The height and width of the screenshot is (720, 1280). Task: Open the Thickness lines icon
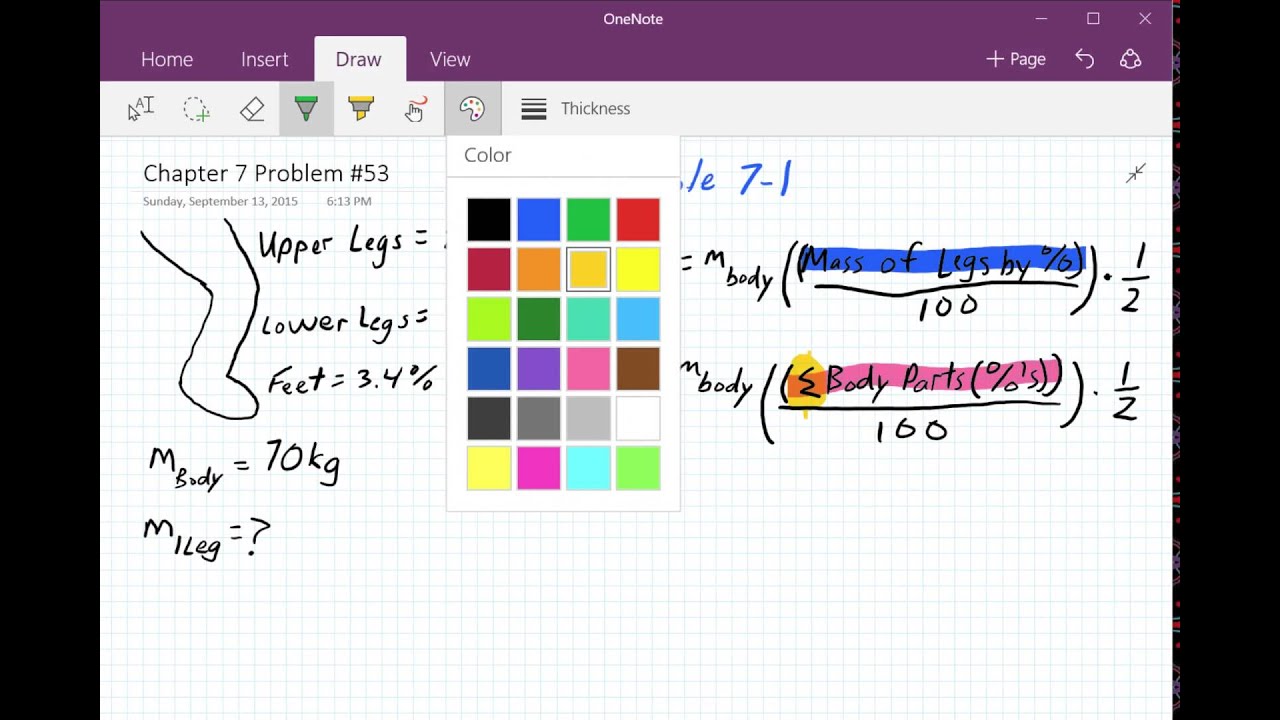click(x=534, y=109)
